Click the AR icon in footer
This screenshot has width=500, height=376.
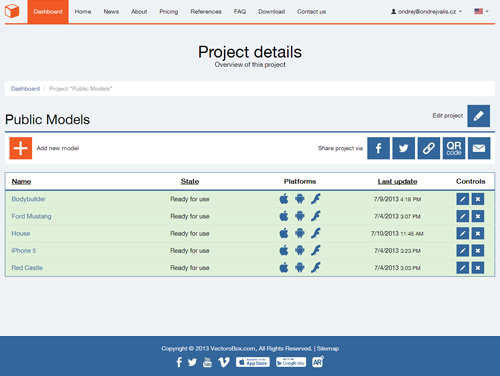point(318,362)
